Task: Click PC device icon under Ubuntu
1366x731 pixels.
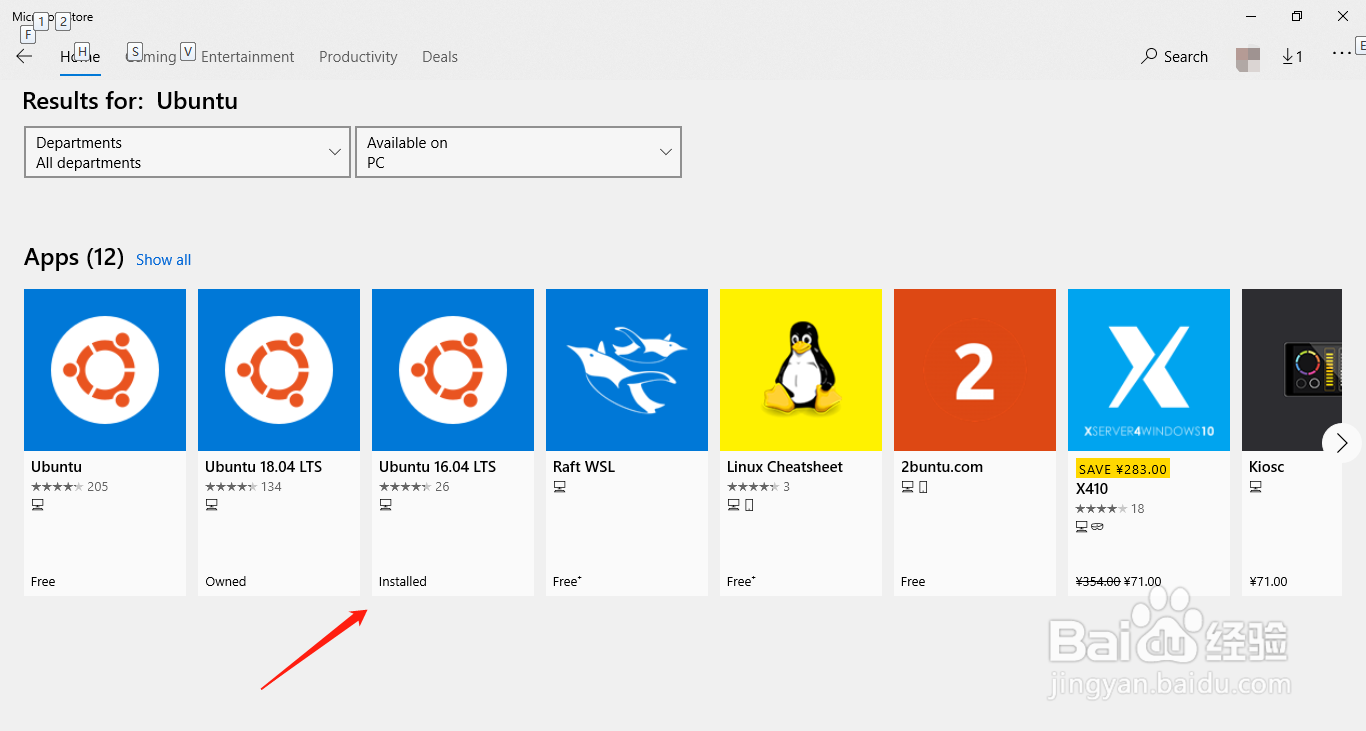Action: (x=37, y=505)
